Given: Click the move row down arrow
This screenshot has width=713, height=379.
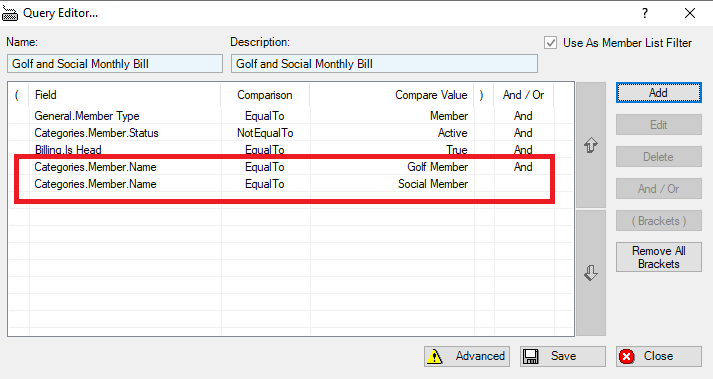Looking at the screenshot, I should [591, 273].
